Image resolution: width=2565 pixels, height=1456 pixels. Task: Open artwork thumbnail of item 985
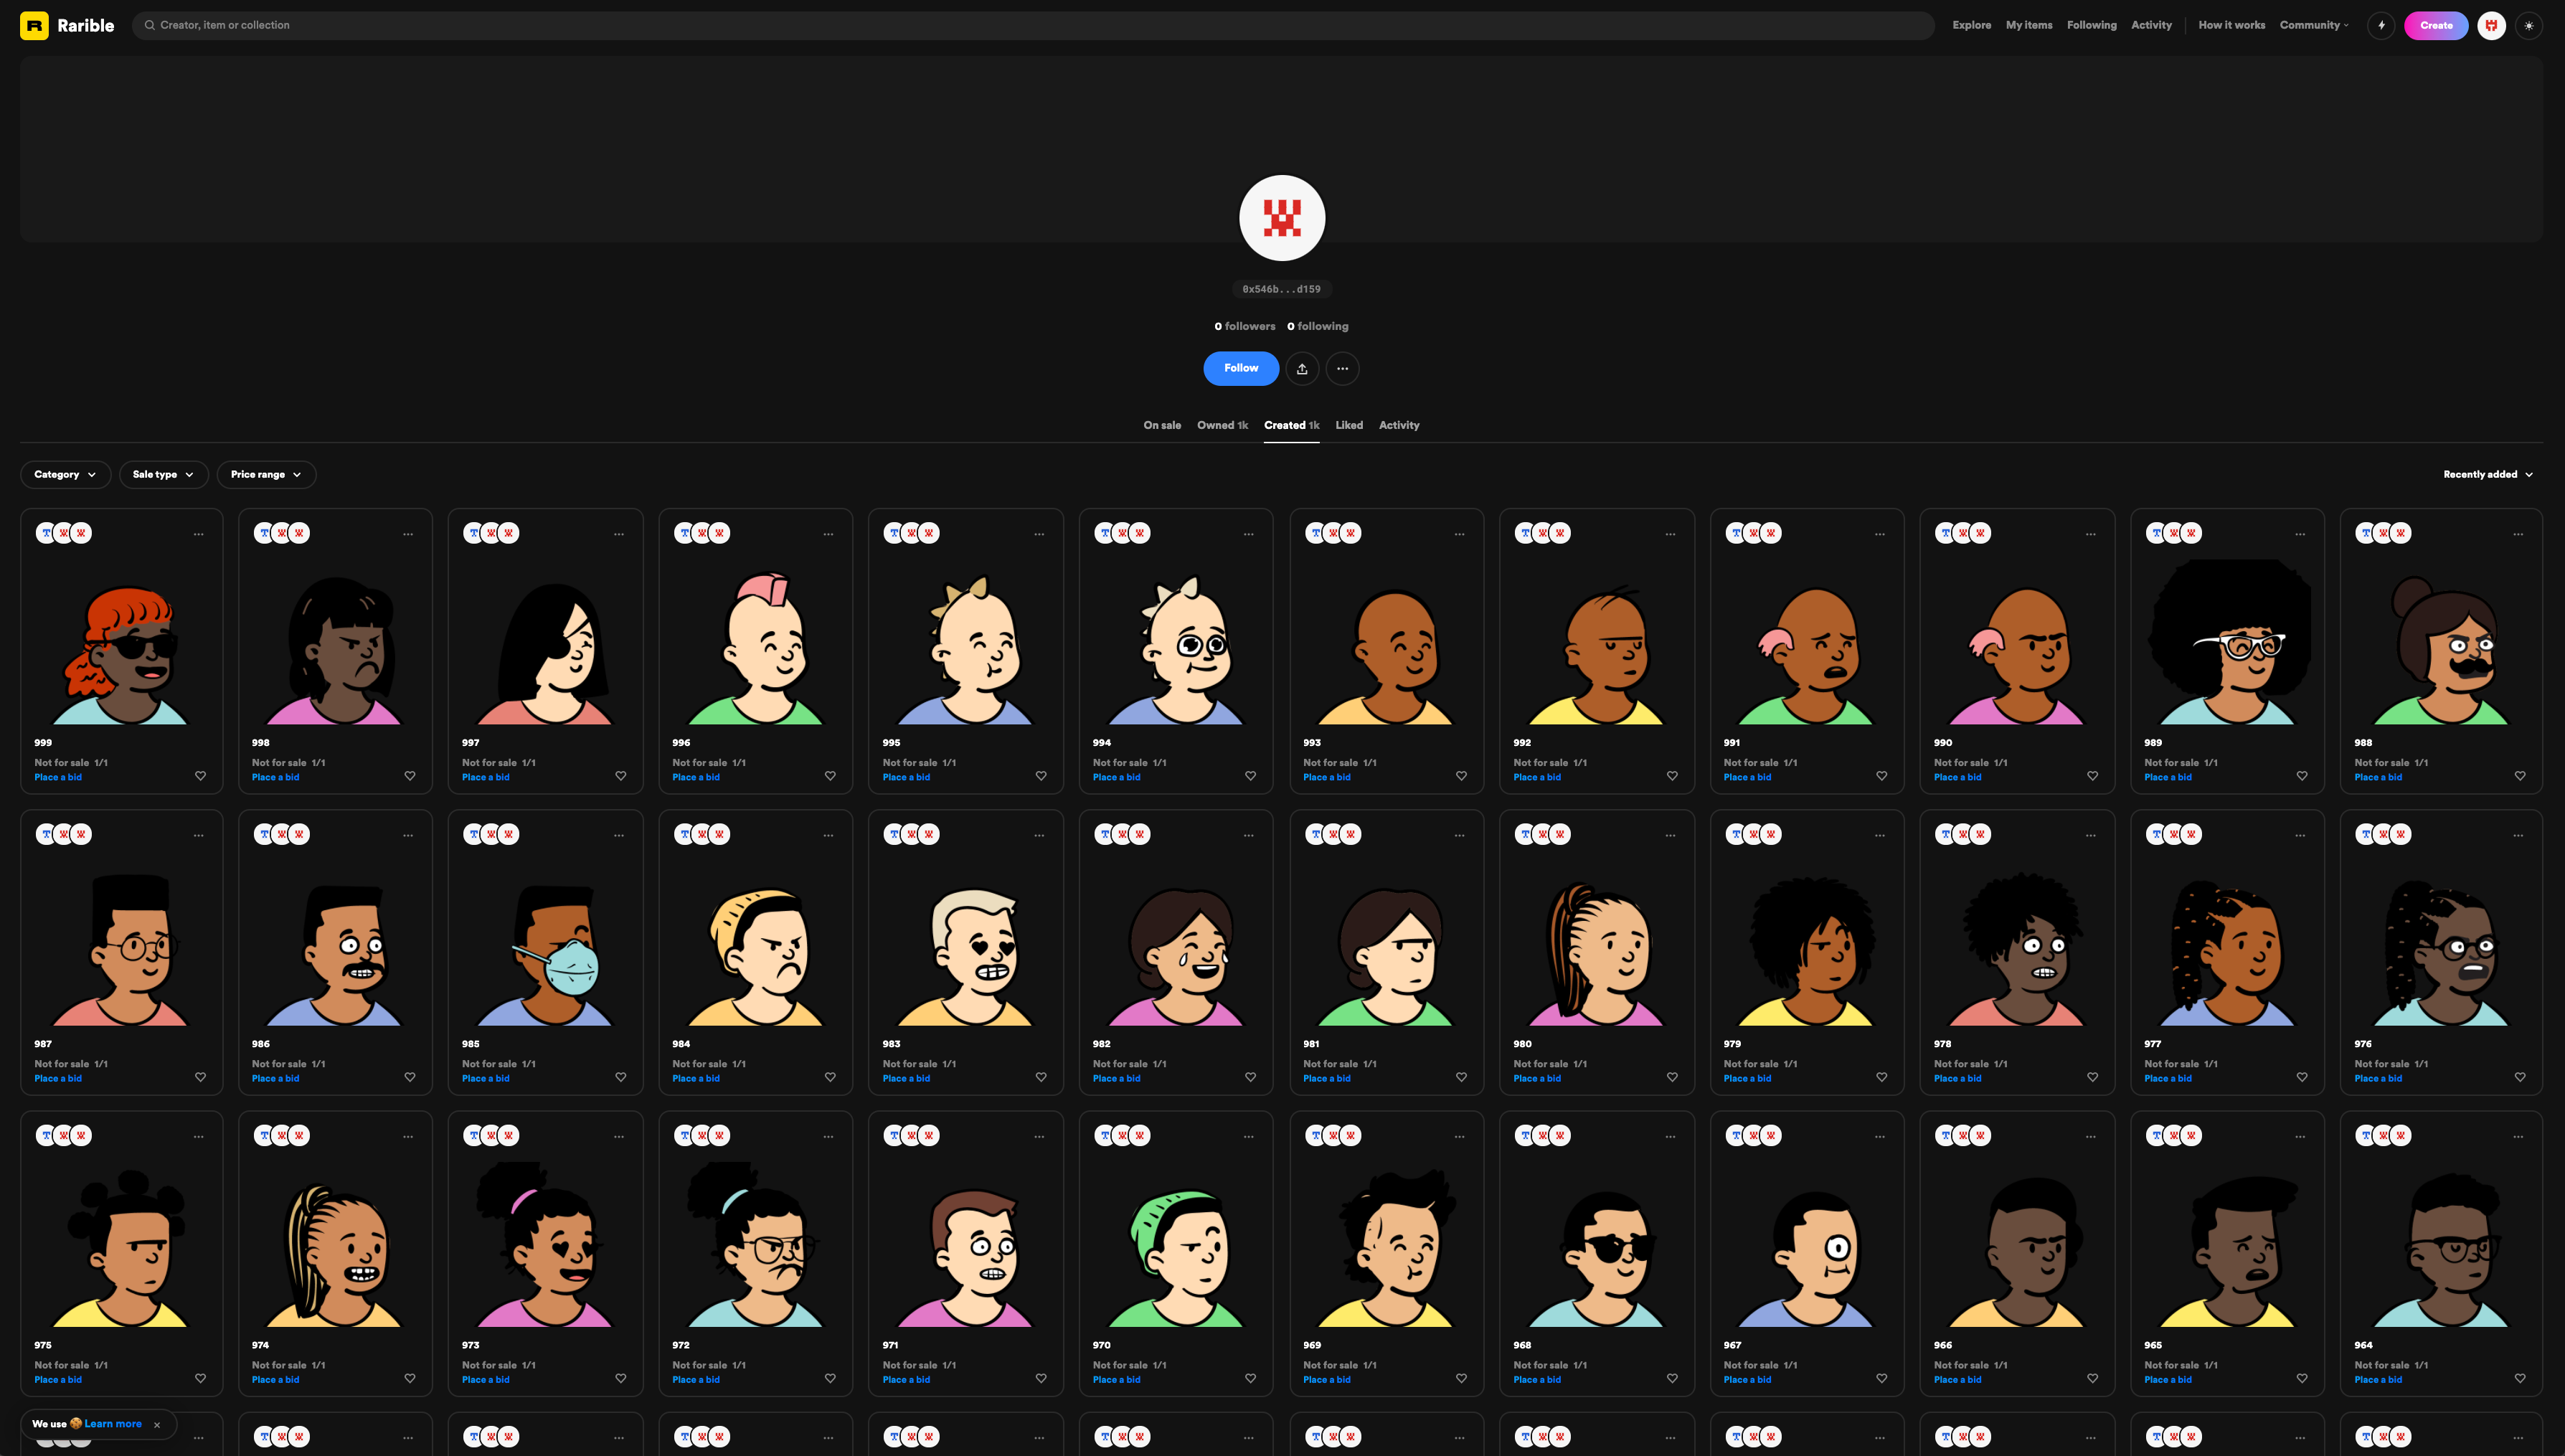pyautogui.click(x=546, y=943)
